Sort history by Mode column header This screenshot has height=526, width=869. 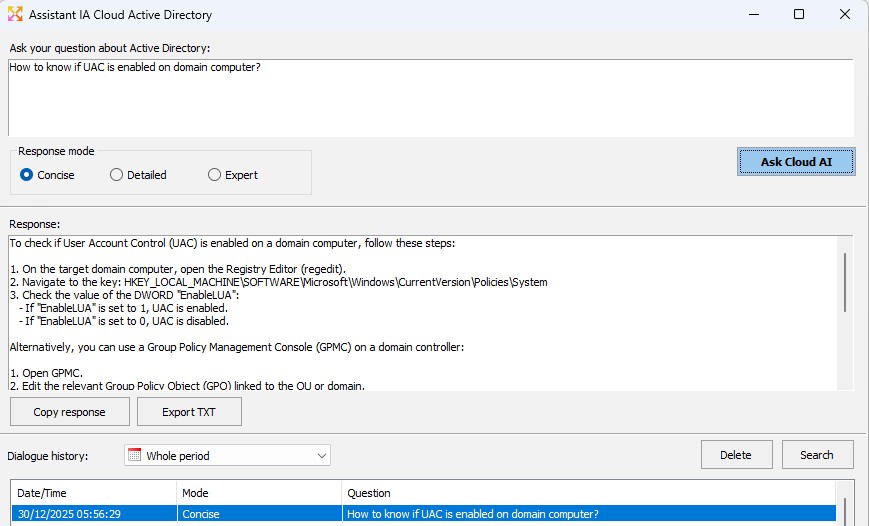click(x=258, y=493)
